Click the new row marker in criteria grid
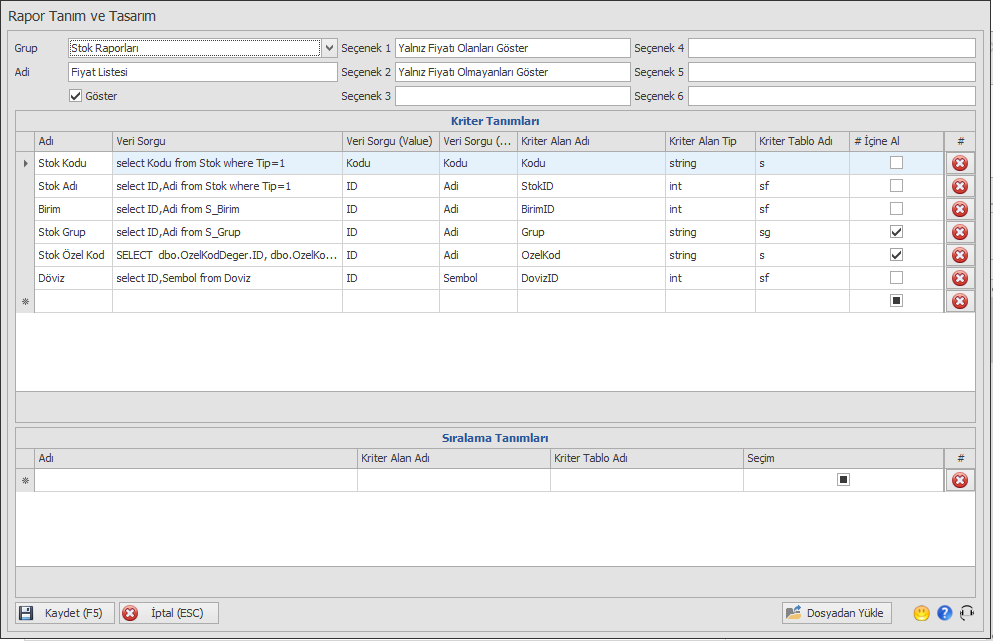Viewport: 993px width, 641px height. click(25, 301)
